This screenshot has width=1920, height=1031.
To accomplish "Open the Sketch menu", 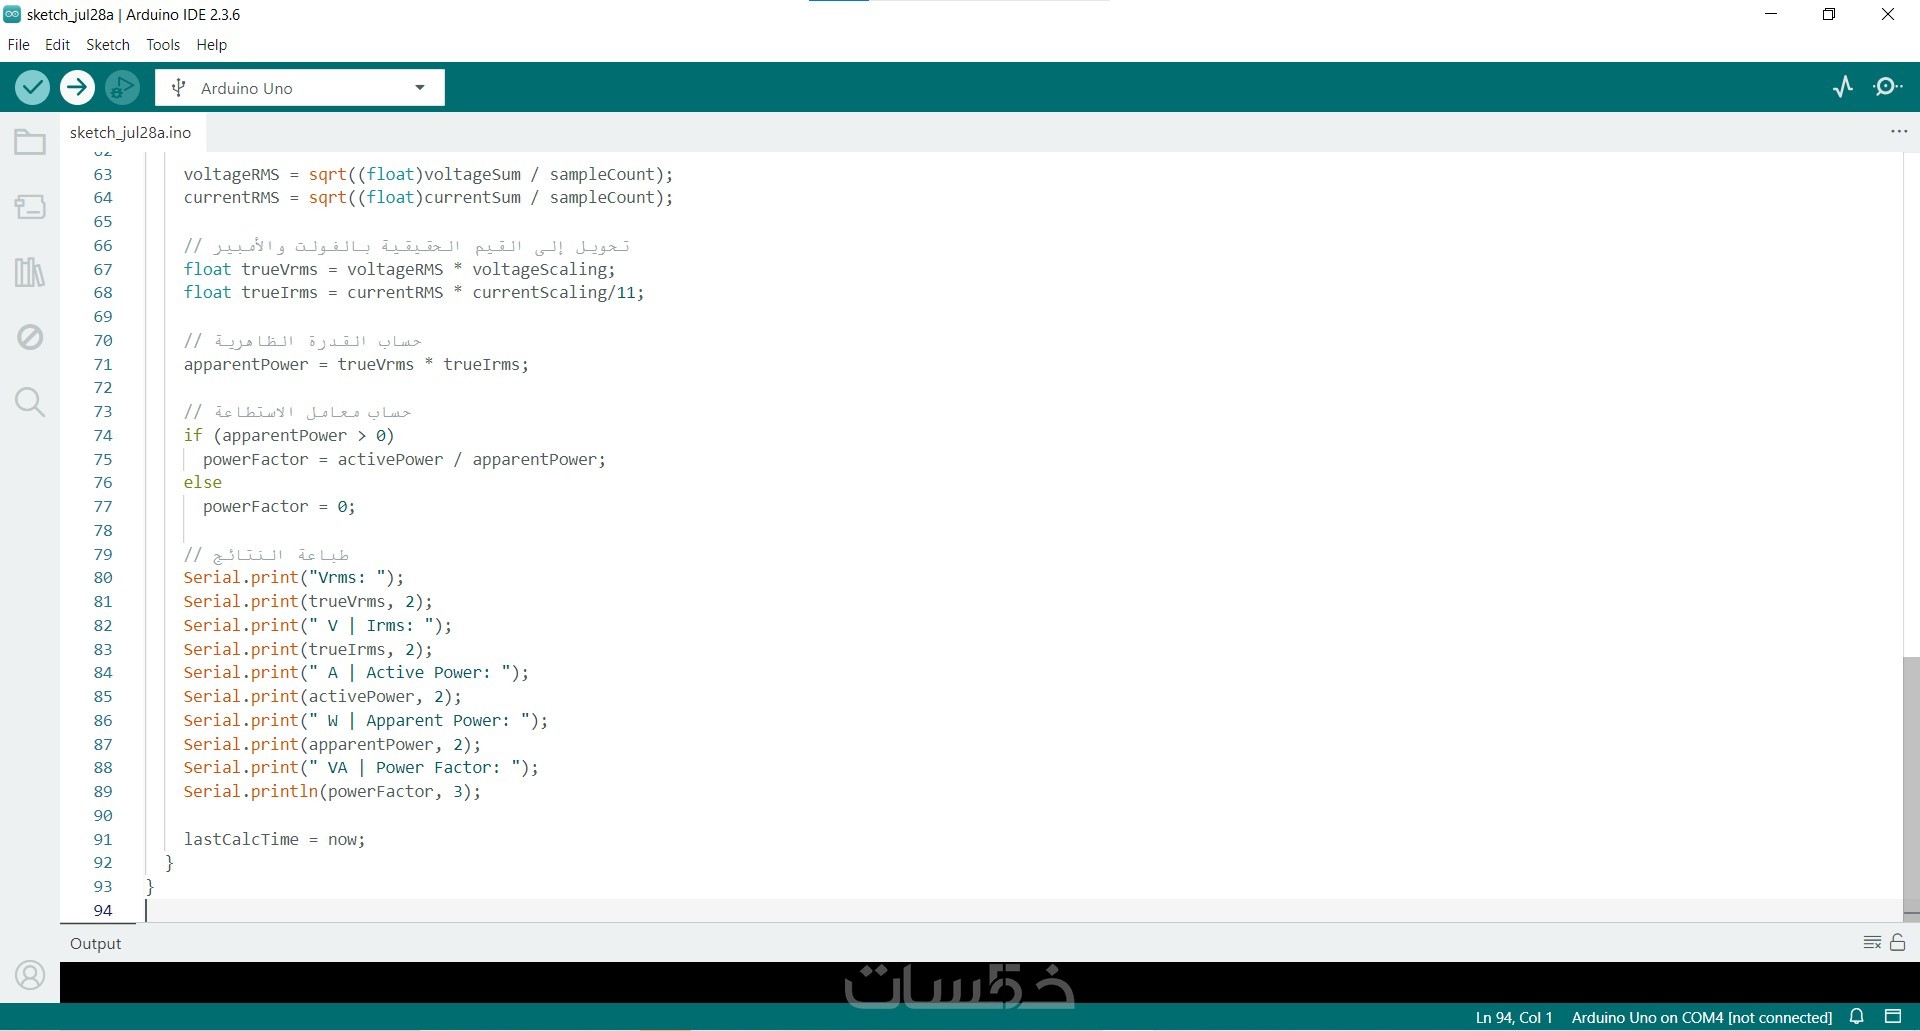I will (108, 45).
